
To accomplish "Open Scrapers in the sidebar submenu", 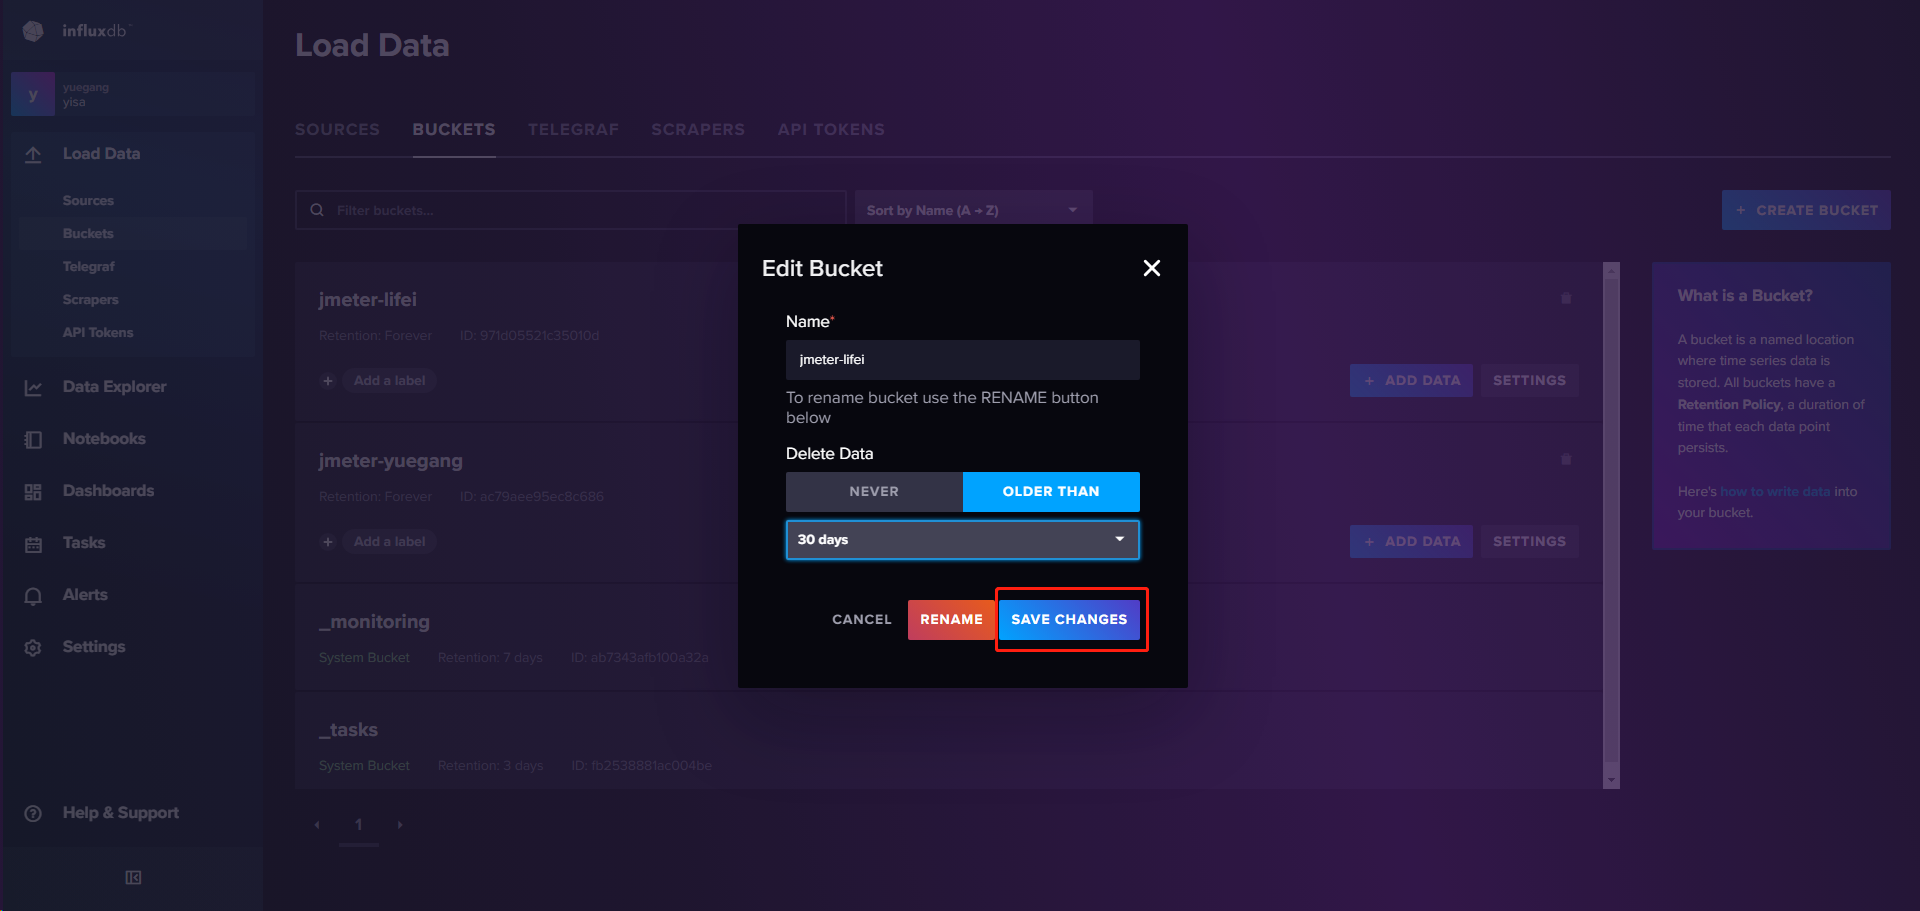I will [x=90, y=300].
